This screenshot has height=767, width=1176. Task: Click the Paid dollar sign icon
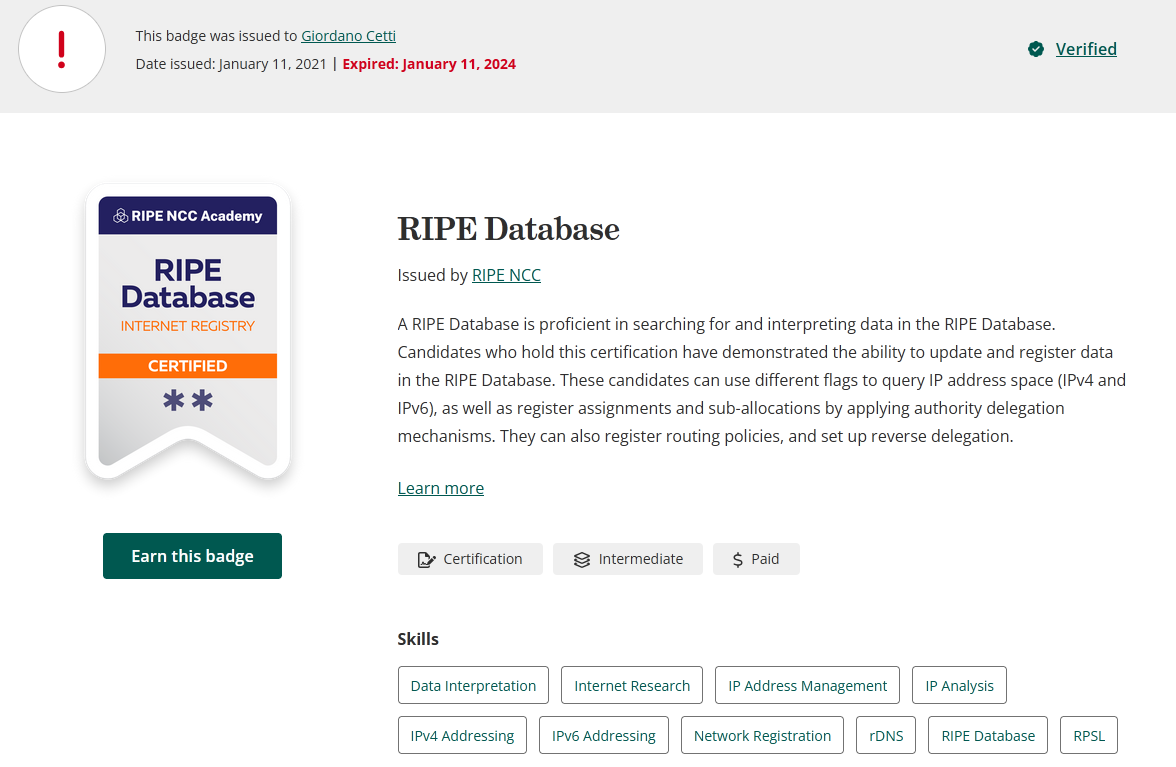coord(738,559)
